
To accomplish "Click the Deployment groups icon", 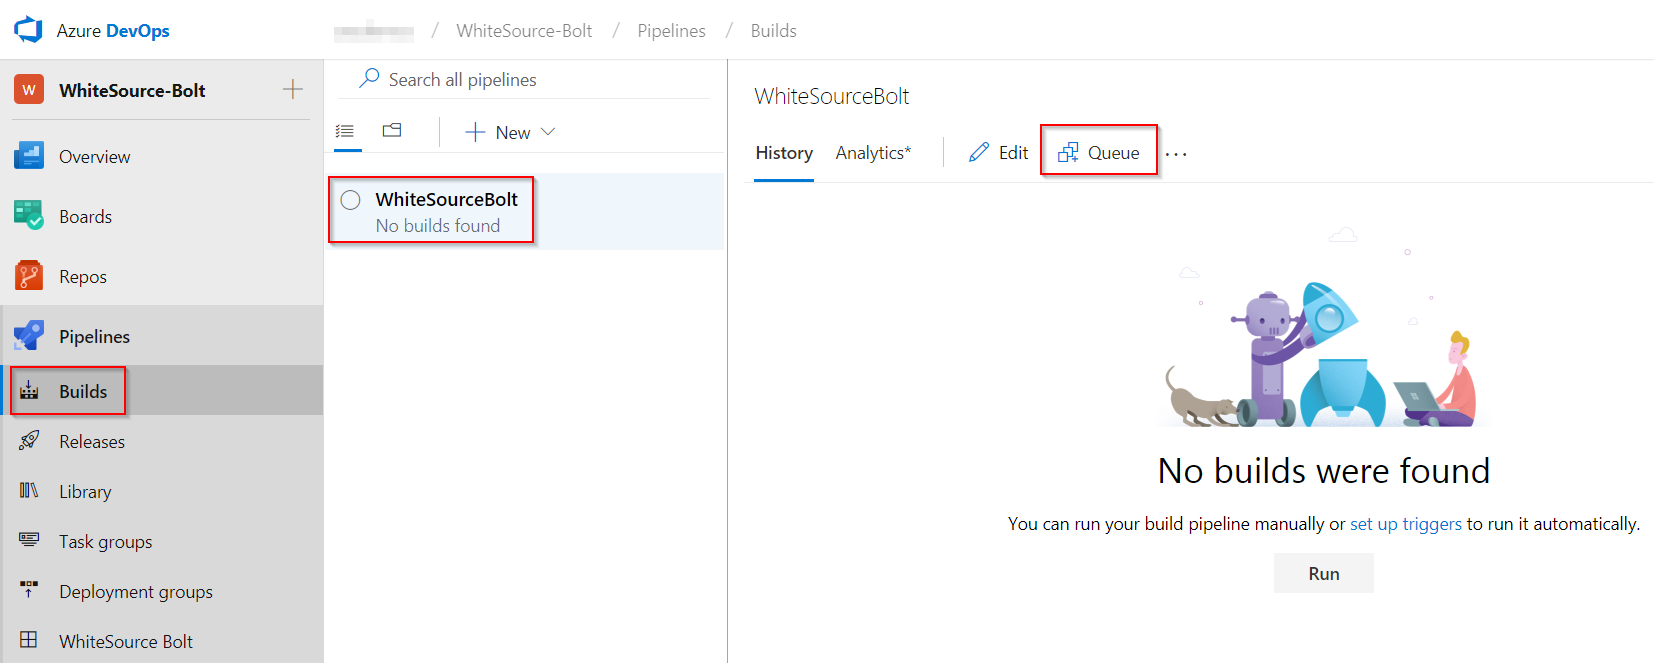I will click(x=29, y=591).
